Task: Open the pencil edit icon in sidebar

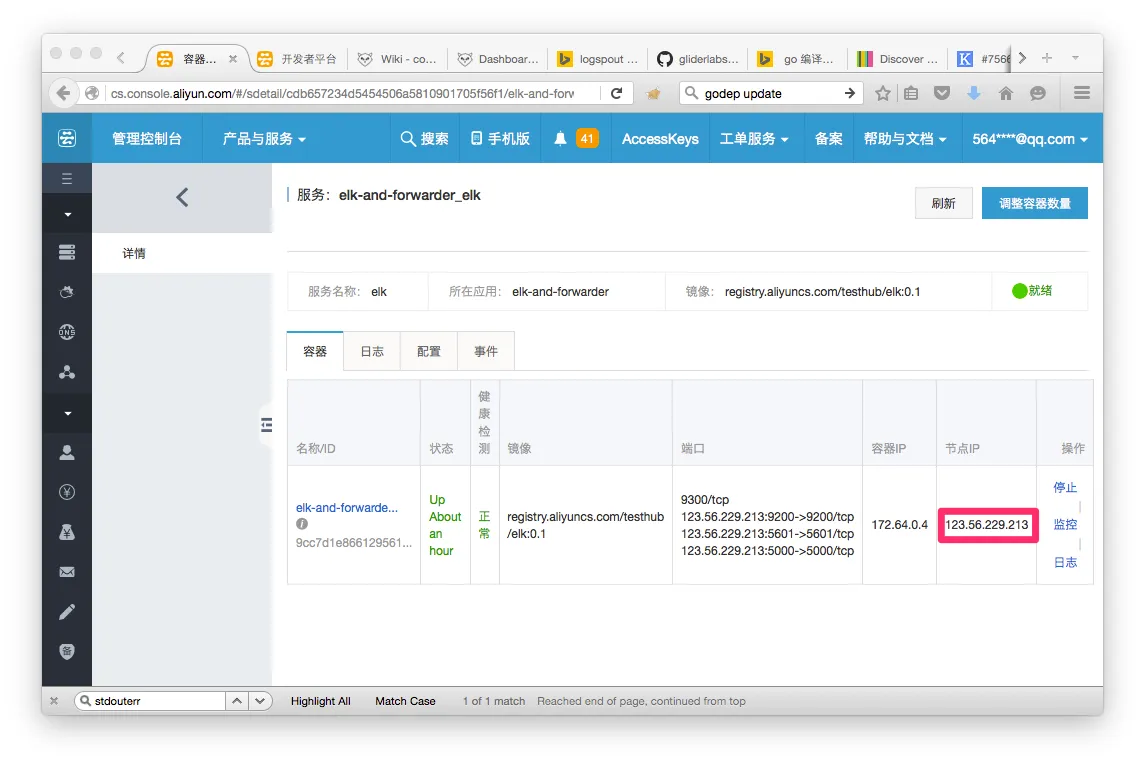Action: (66, 612)
